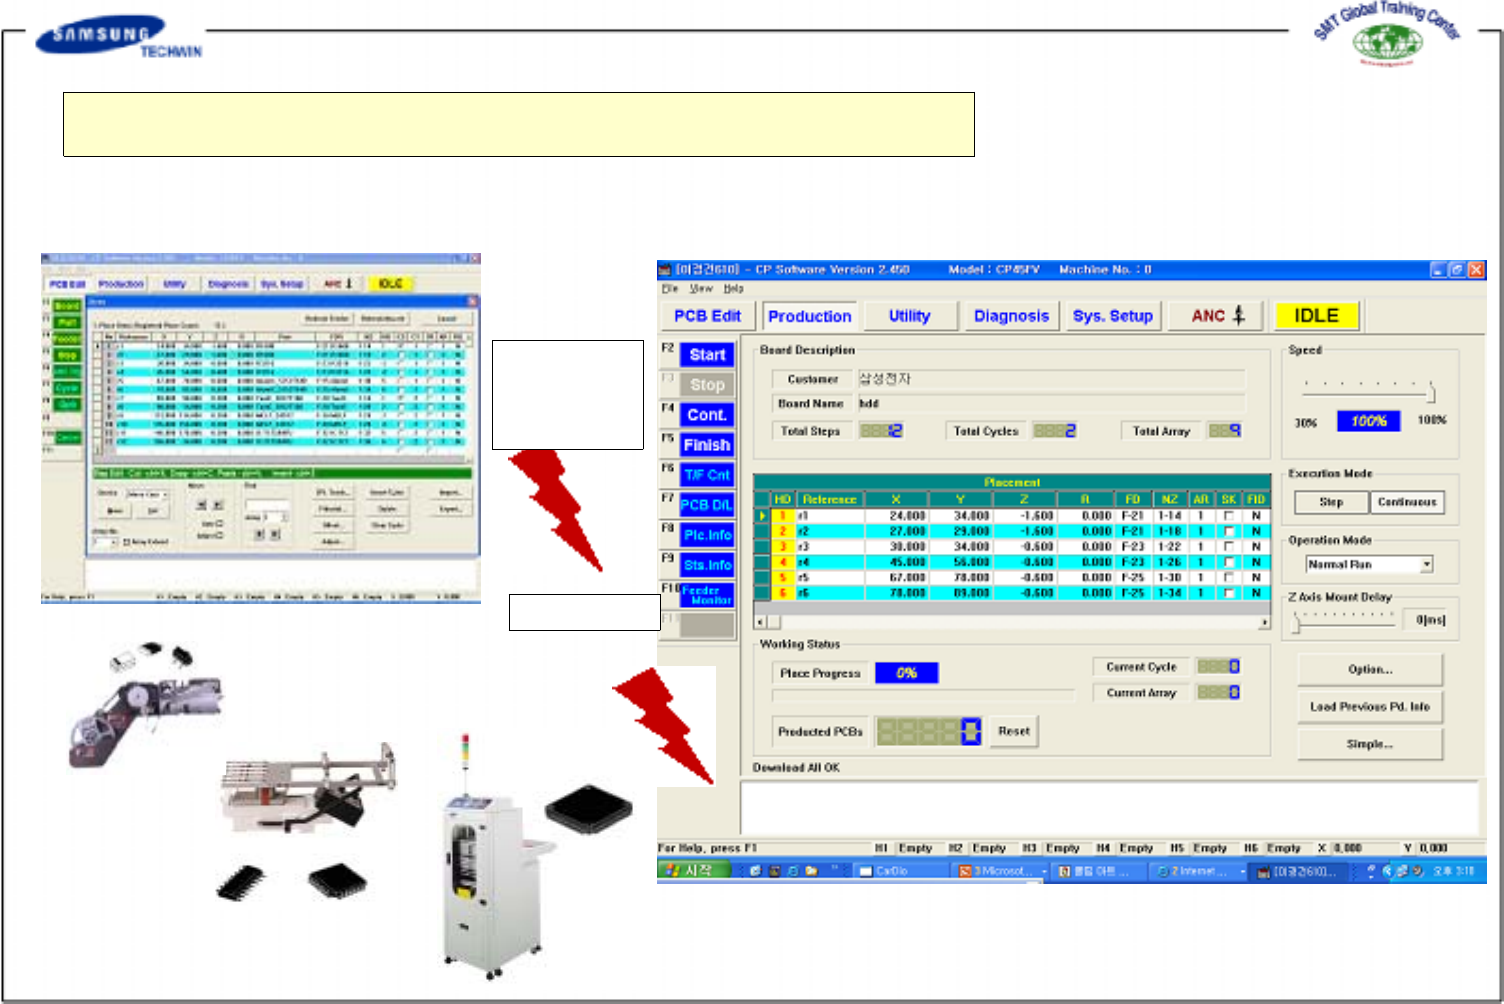Screen dimensions: 1504x1004
Task: Click the Load Previous Pd. Info button
Action: (1369, 707)
